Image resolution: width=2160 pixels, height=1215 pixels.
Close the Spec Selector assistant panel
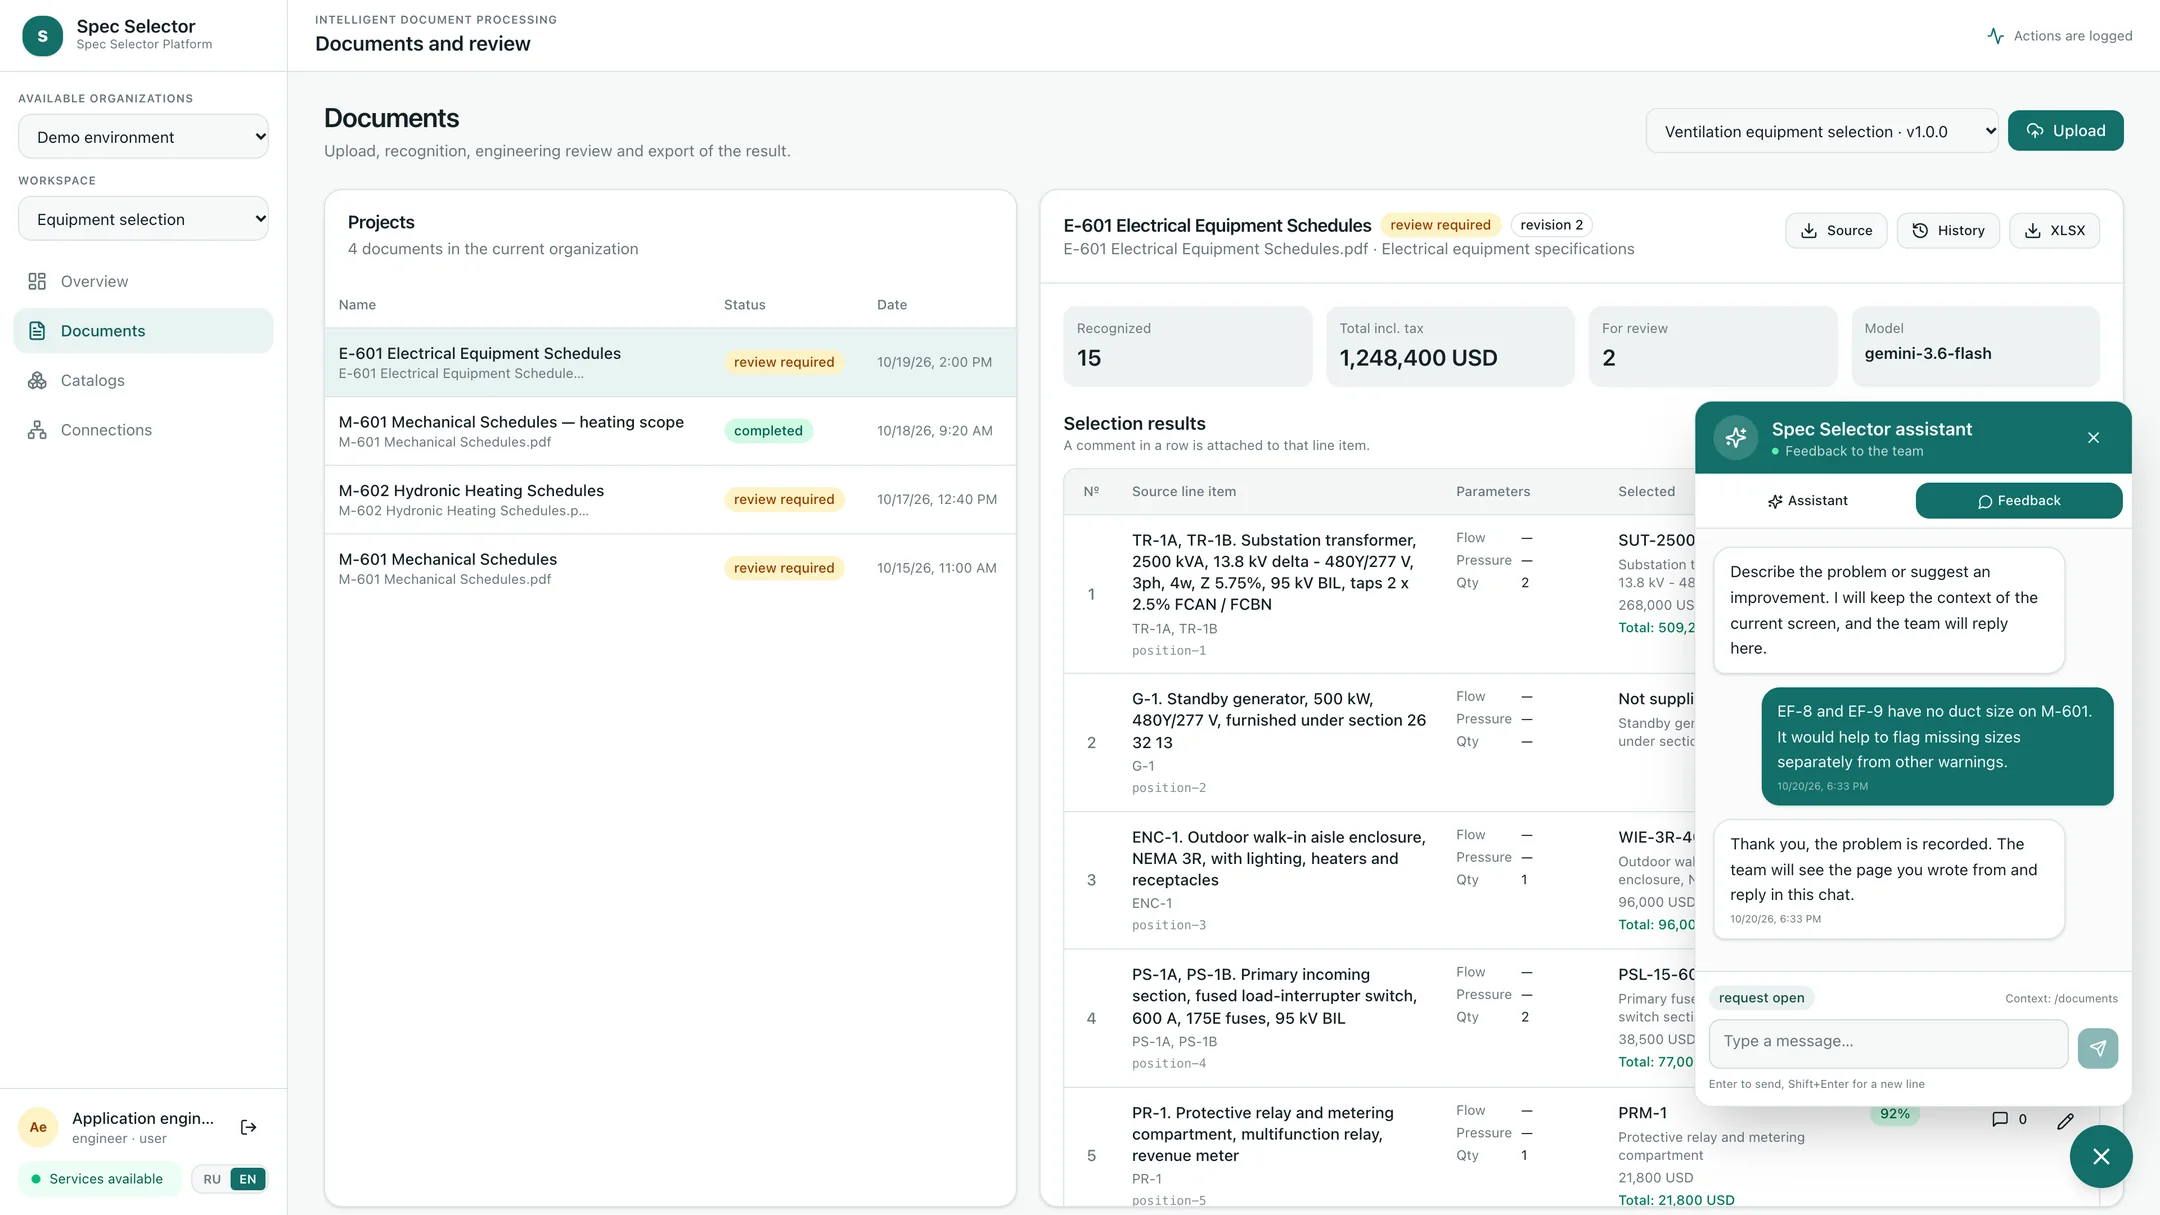point(2093,438)
